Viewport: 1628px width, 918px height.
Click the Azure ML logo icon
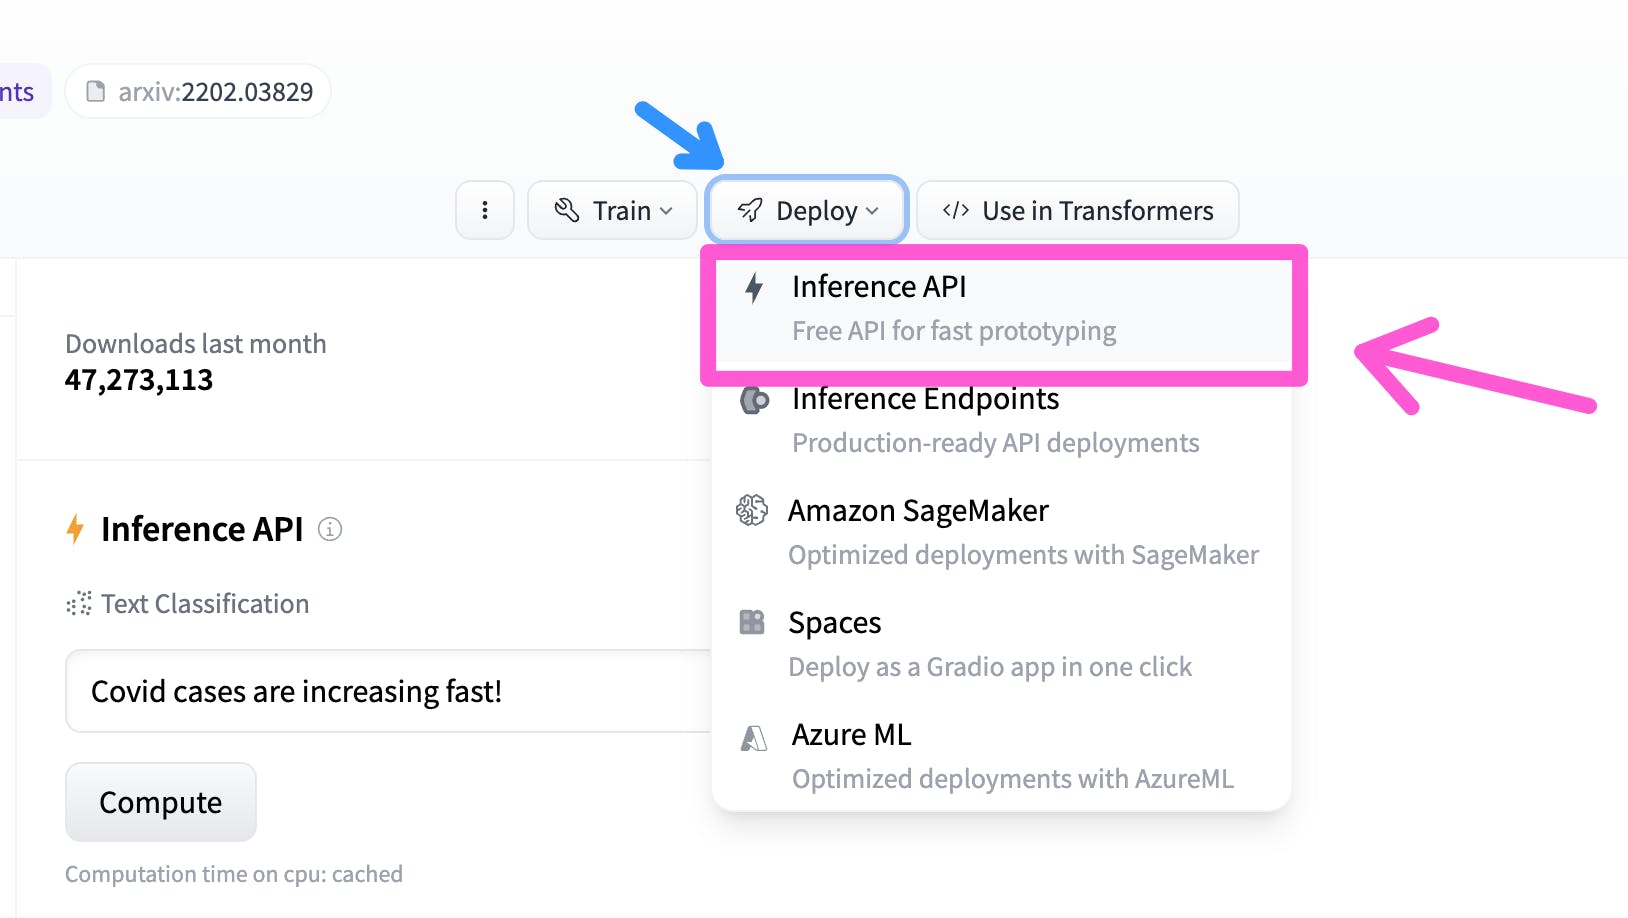pyautogui.click(x=753, y=738)
